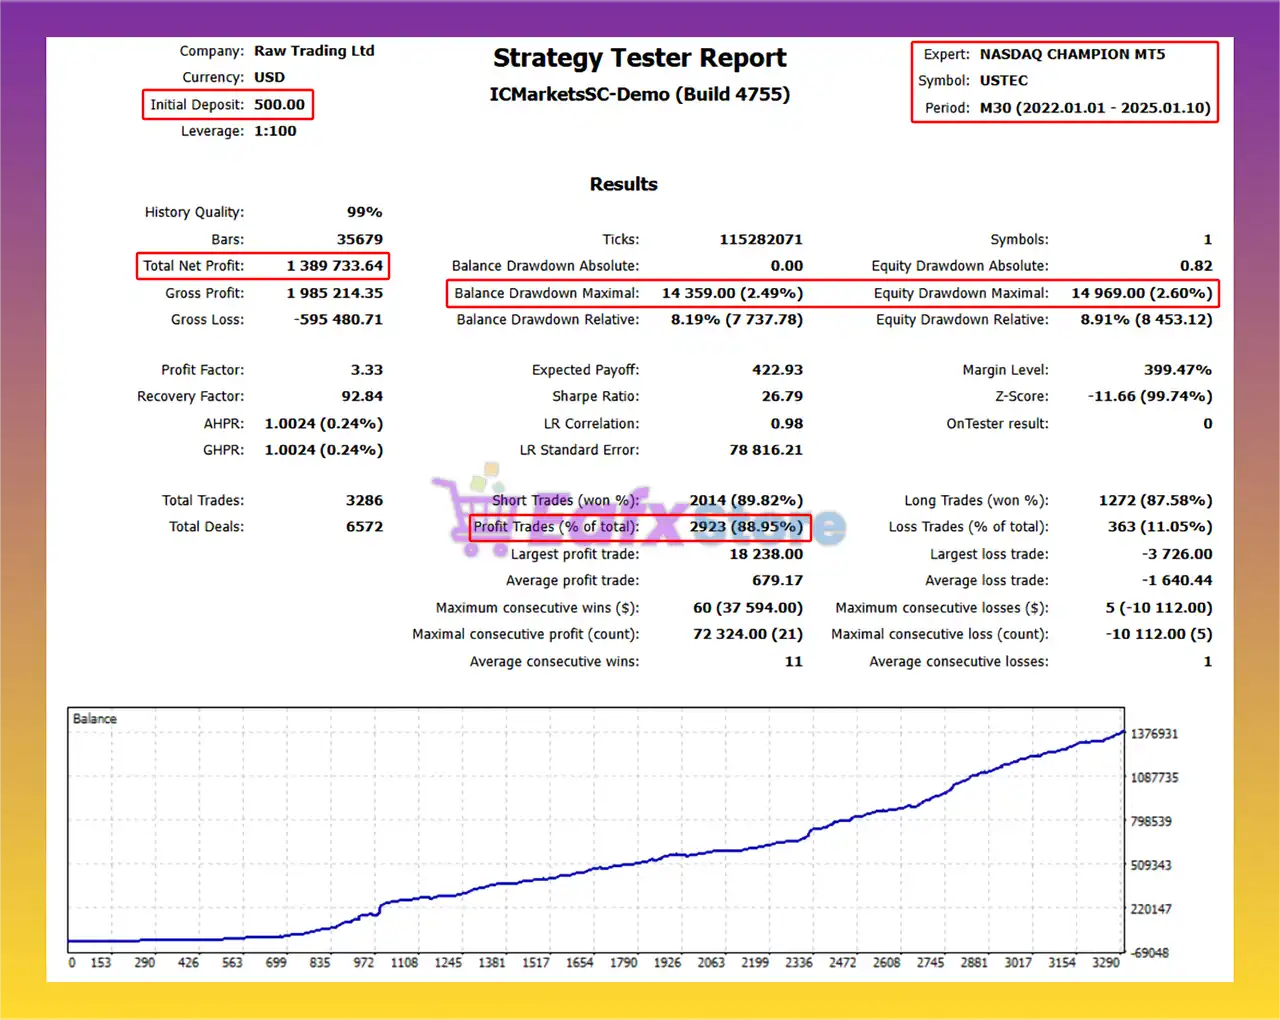Click the ICMarketsSC-Demo build subtitle
Image resolution: width=1280 pixels, height=1020 pixels.
(639, 95)
